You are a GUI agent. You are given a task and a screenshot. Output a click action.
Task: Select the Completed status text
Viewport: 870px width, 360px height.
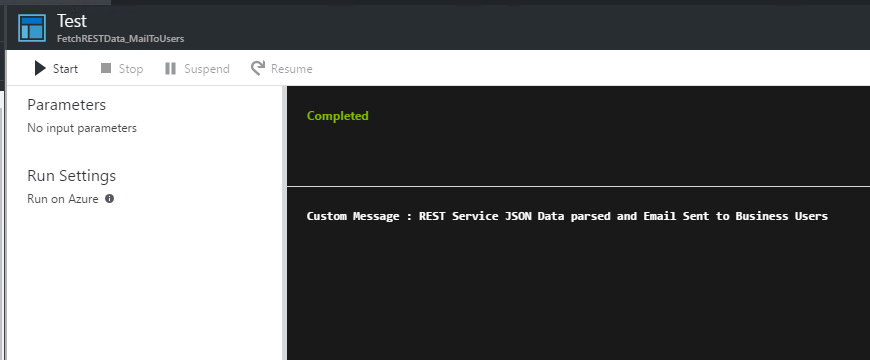point(337,116)
